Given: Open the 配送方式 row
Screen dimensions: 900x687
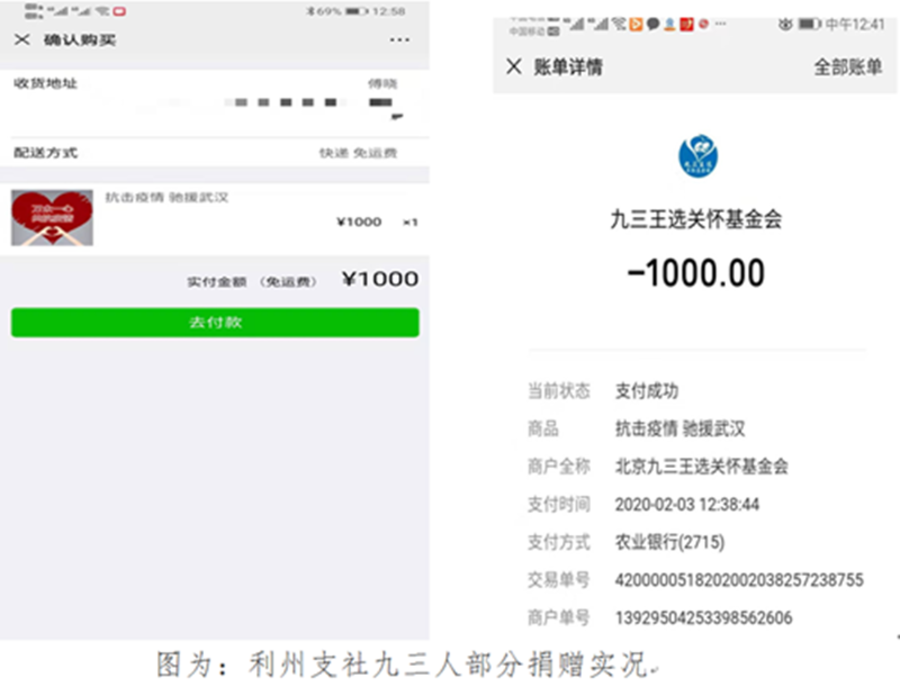Looking at the screenshot, I should [215, 153].
